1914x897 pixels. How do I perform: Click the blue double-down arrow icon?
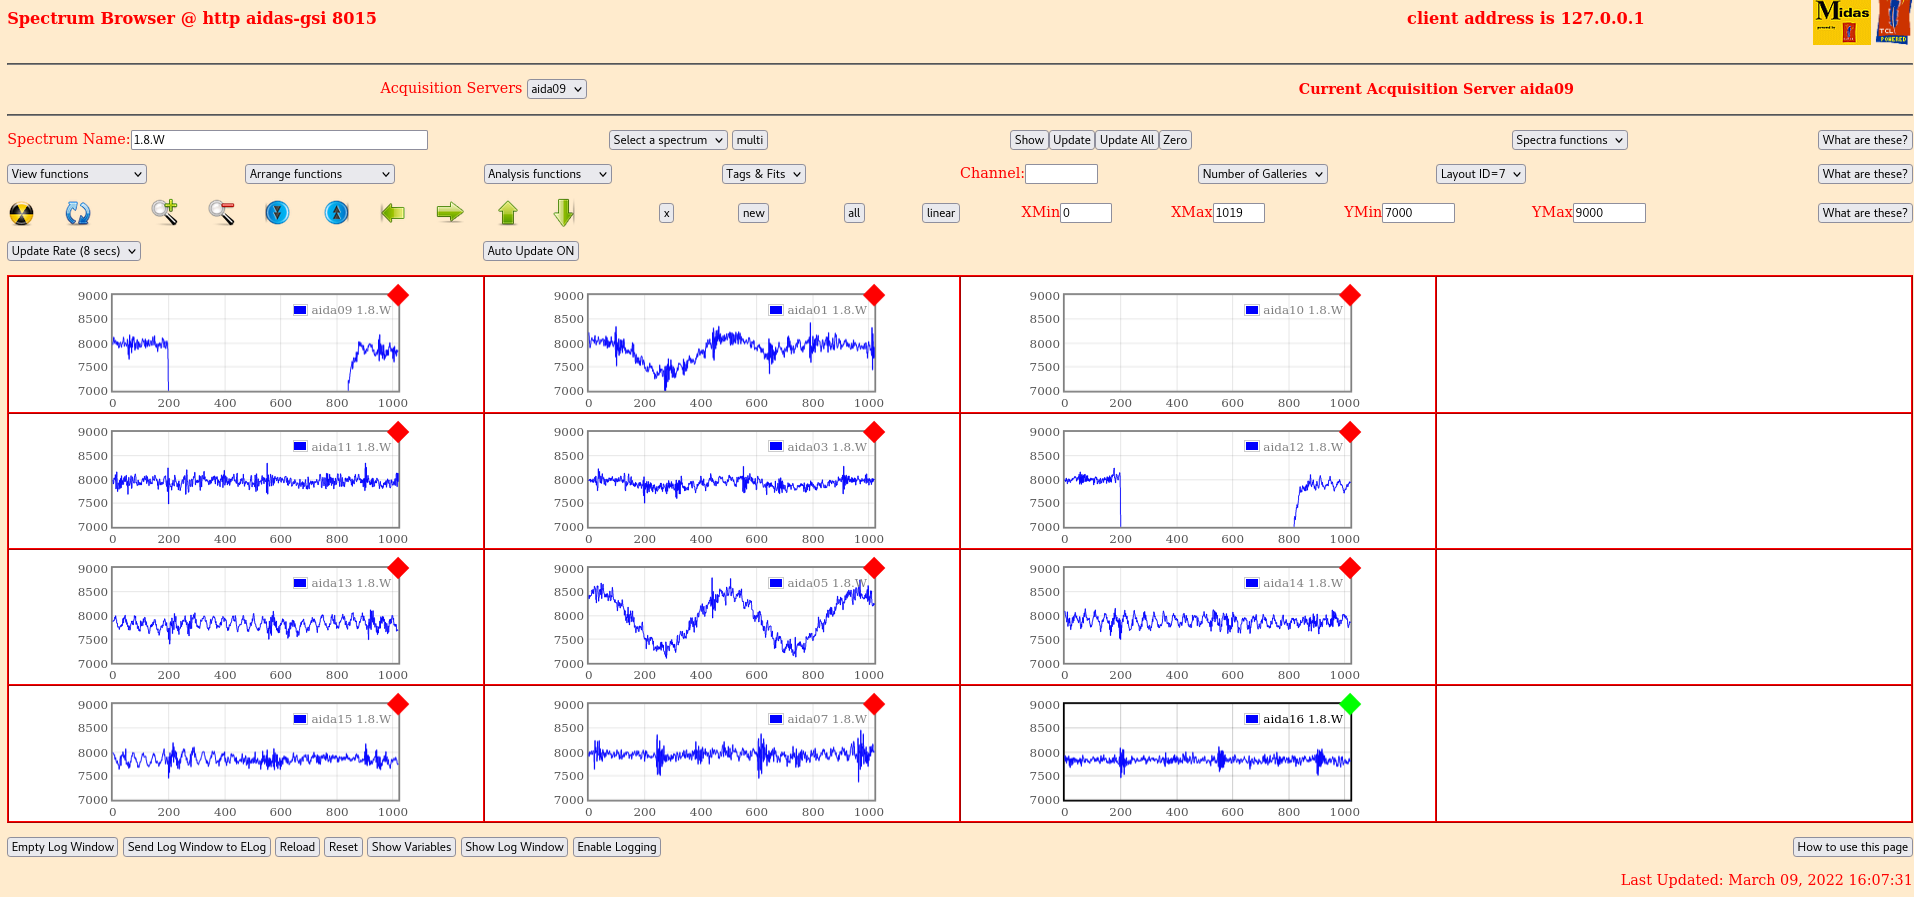(277, 212)
